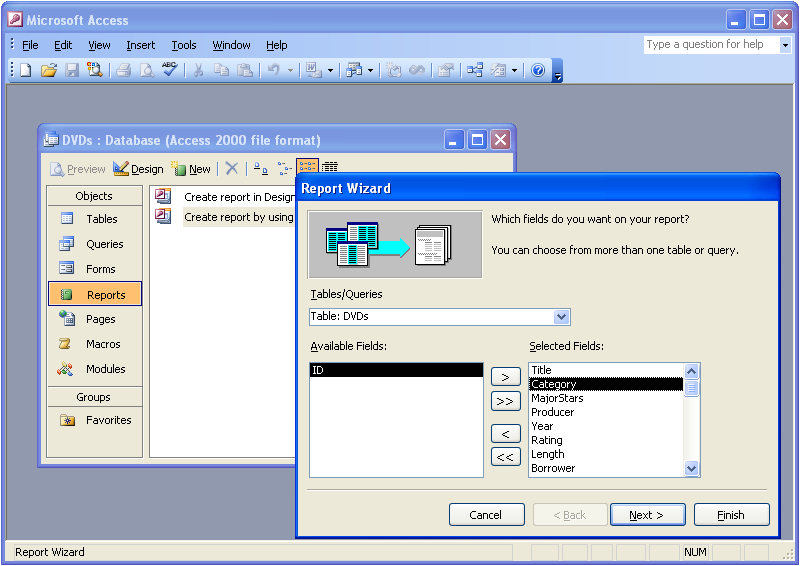Open Microsoft Access Help question-mark icon

tap(538, 70)
